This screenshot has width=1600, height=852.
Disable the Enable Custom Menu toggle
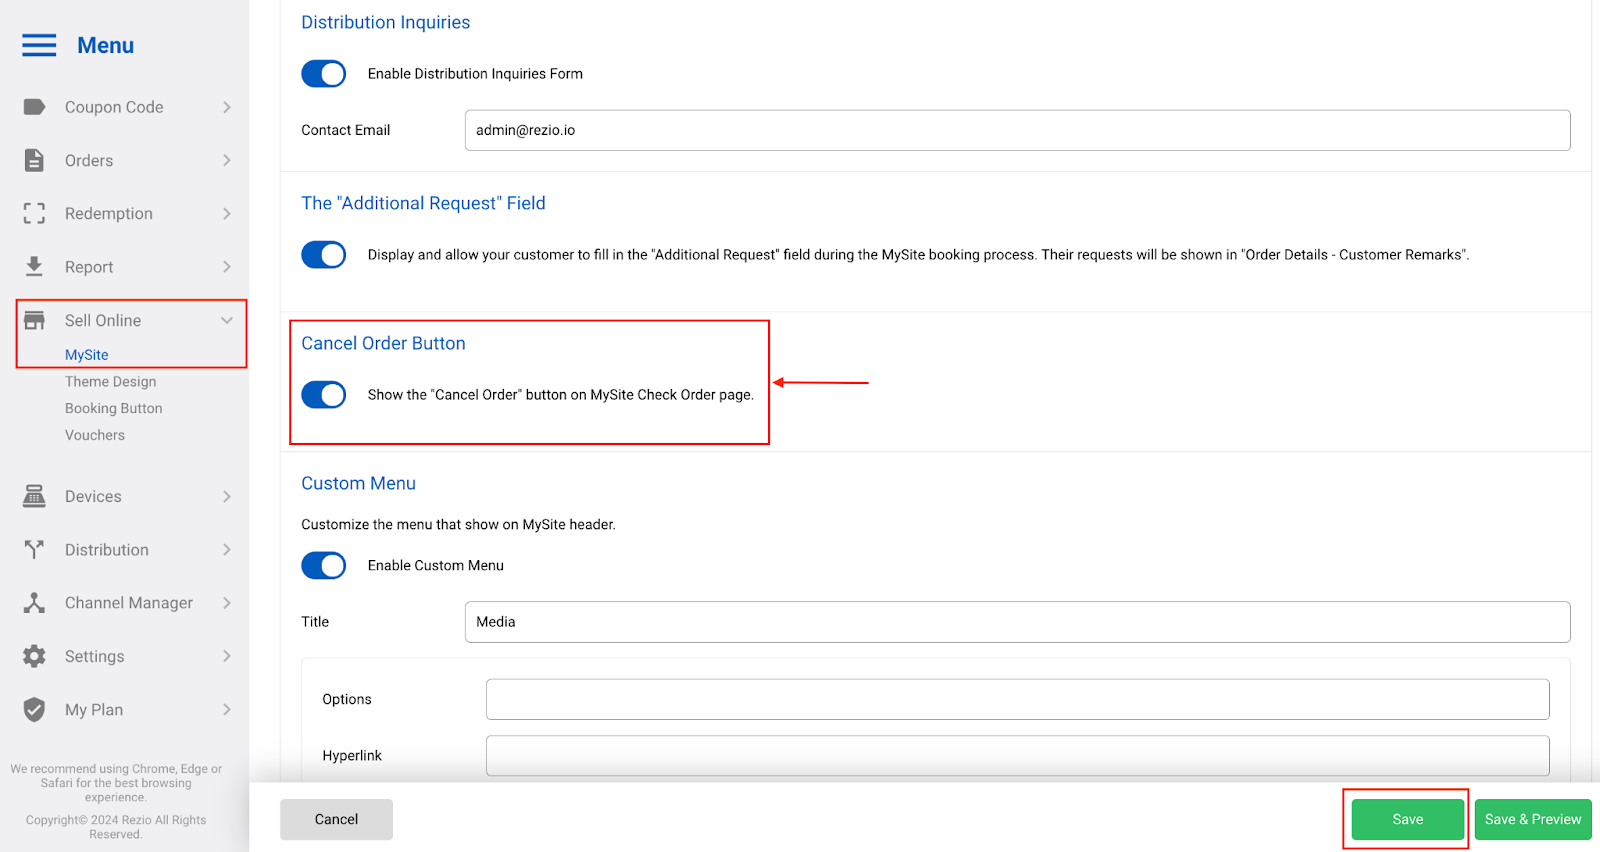324,566
